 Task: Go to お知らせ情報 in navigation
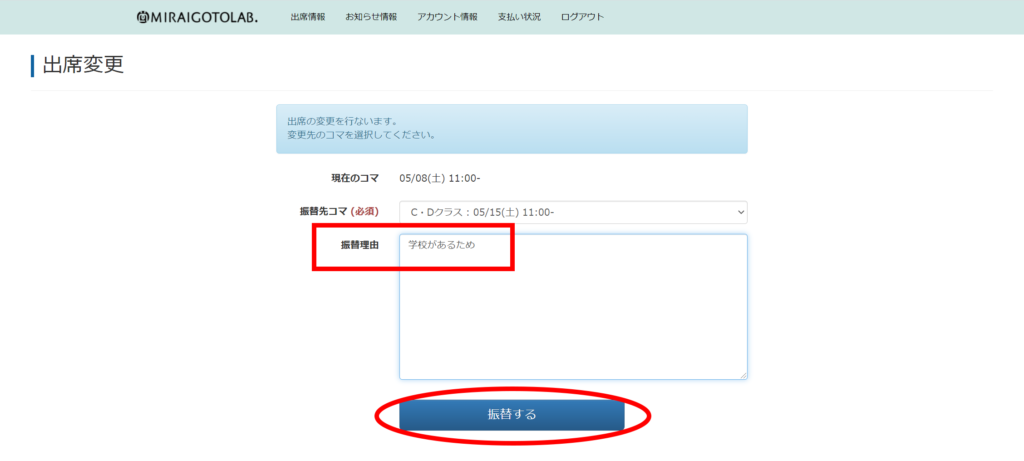click(x=371, y=17)
